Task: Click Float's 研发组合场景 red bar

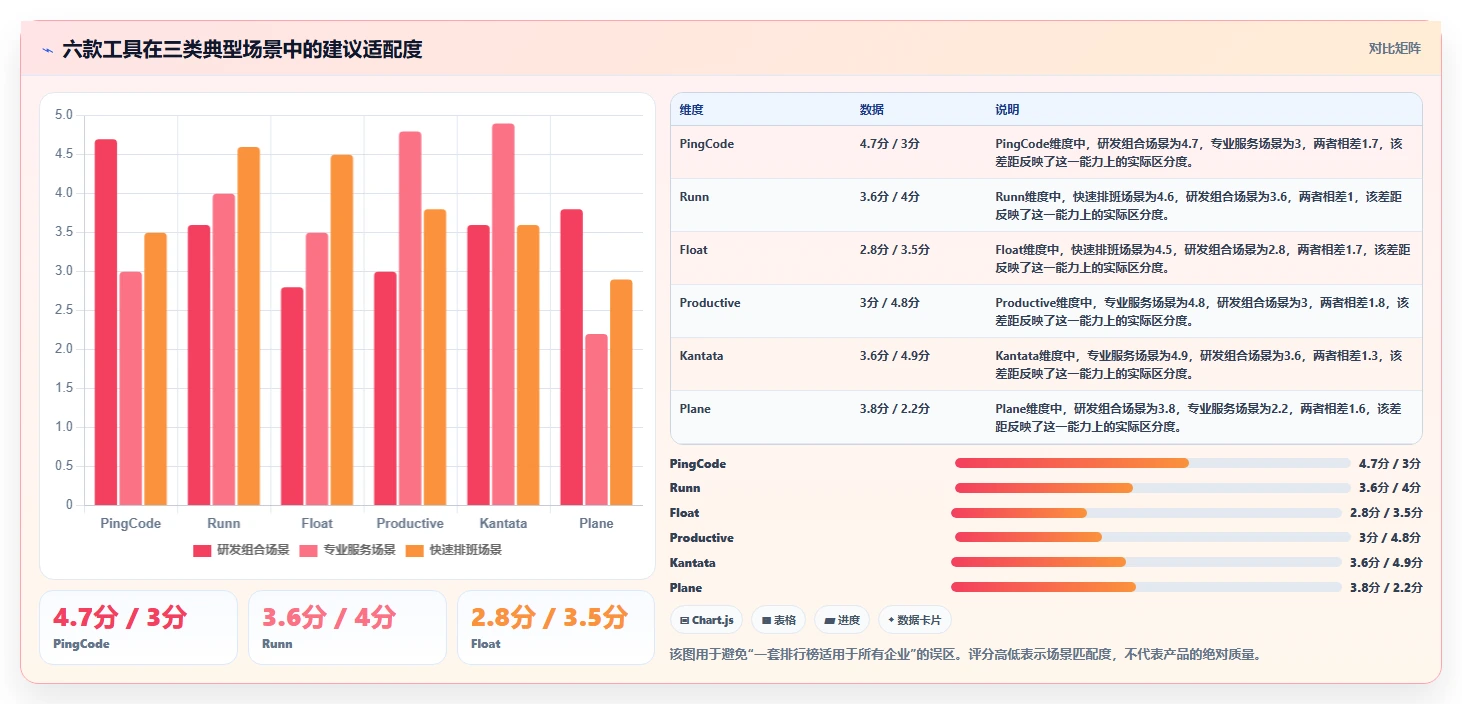Action: [292, 396]
